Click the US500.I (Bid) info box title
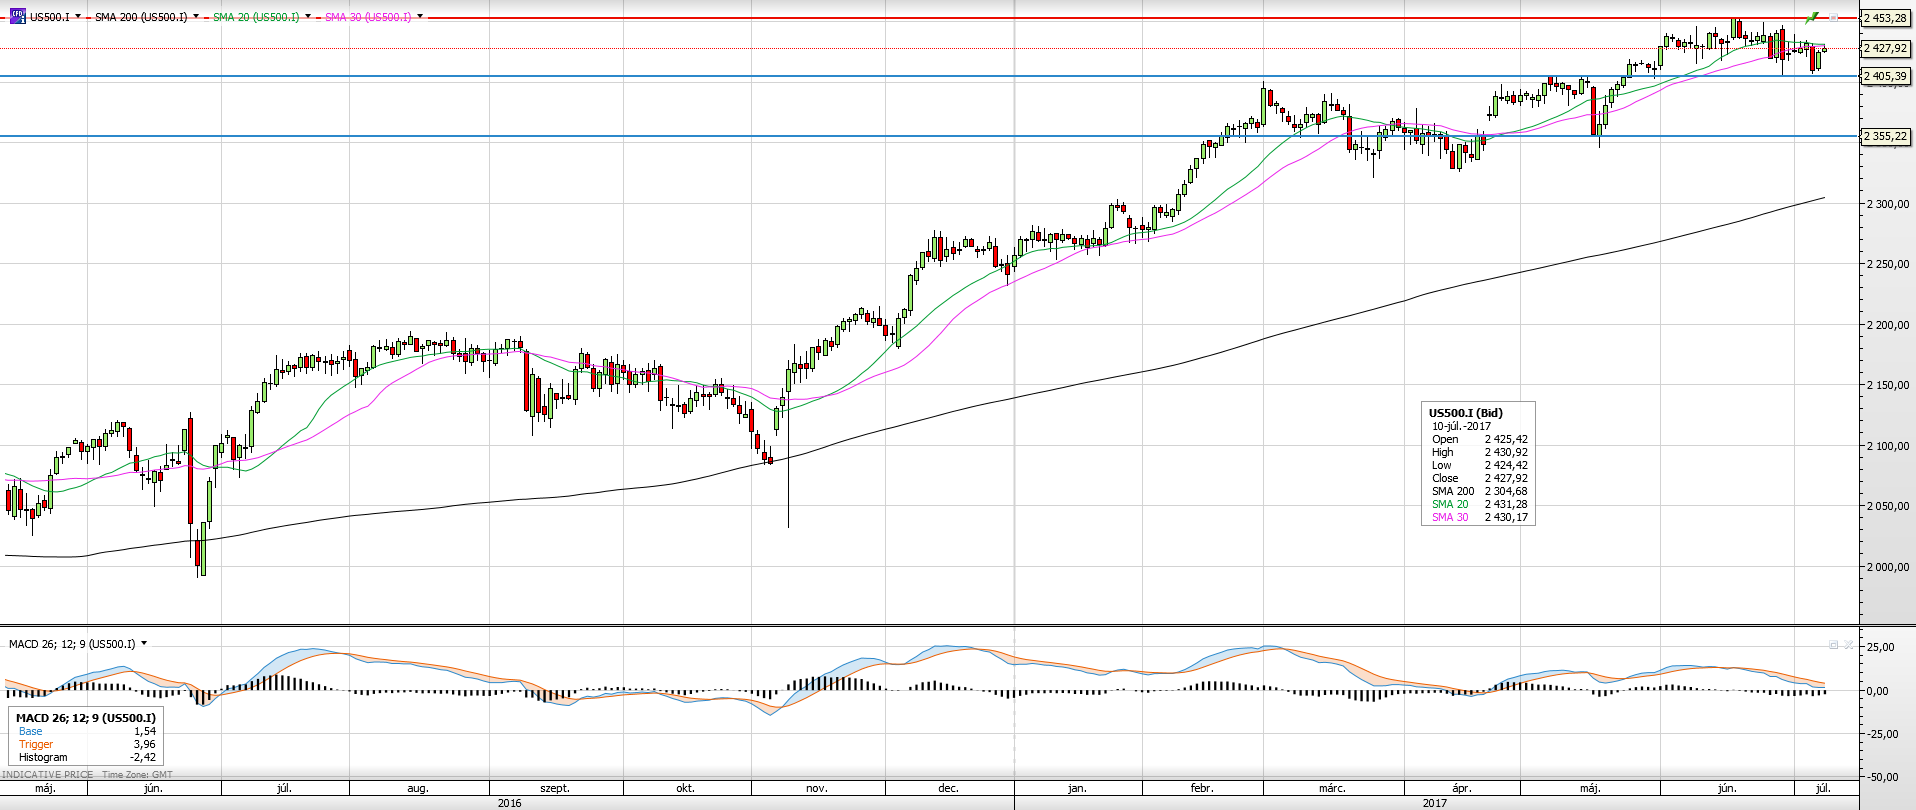1916x810 pixels. [x=1465, y=413]
